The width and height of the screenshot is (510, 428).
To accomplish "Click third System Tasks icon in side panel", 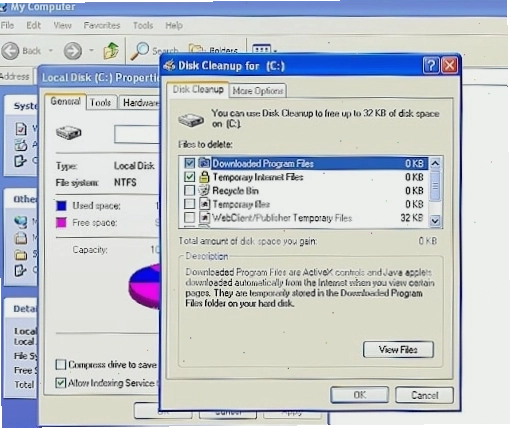I will tap(20, 161).
